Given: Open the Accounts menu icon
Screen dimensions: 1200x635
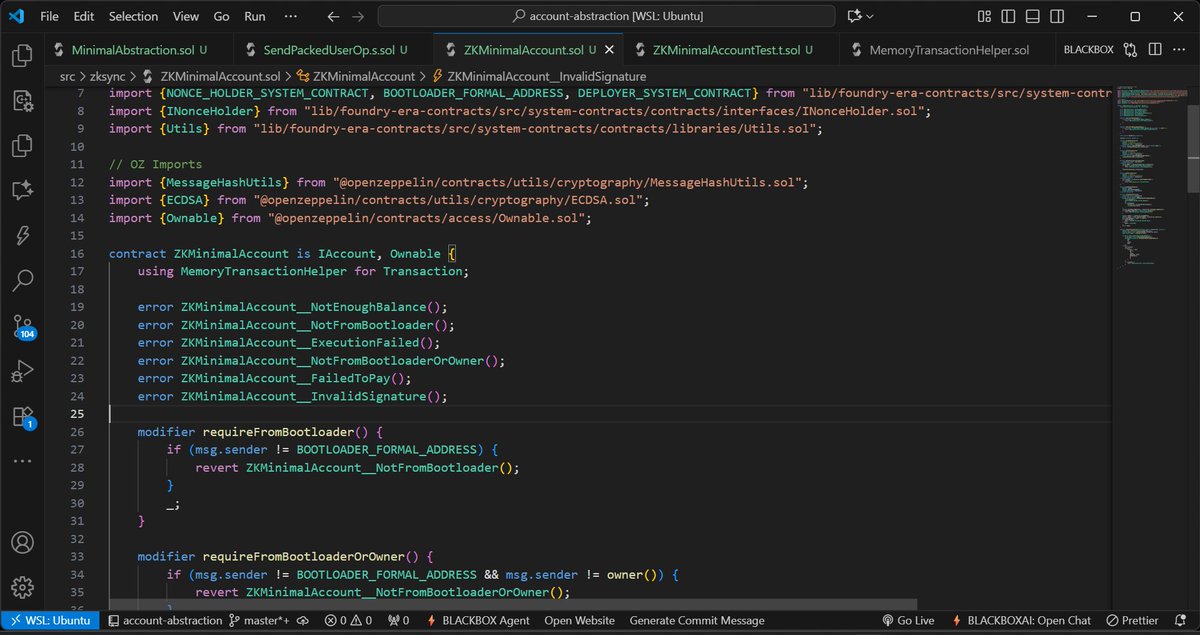Looking at the screenshot, I should (x=22, y=543).
